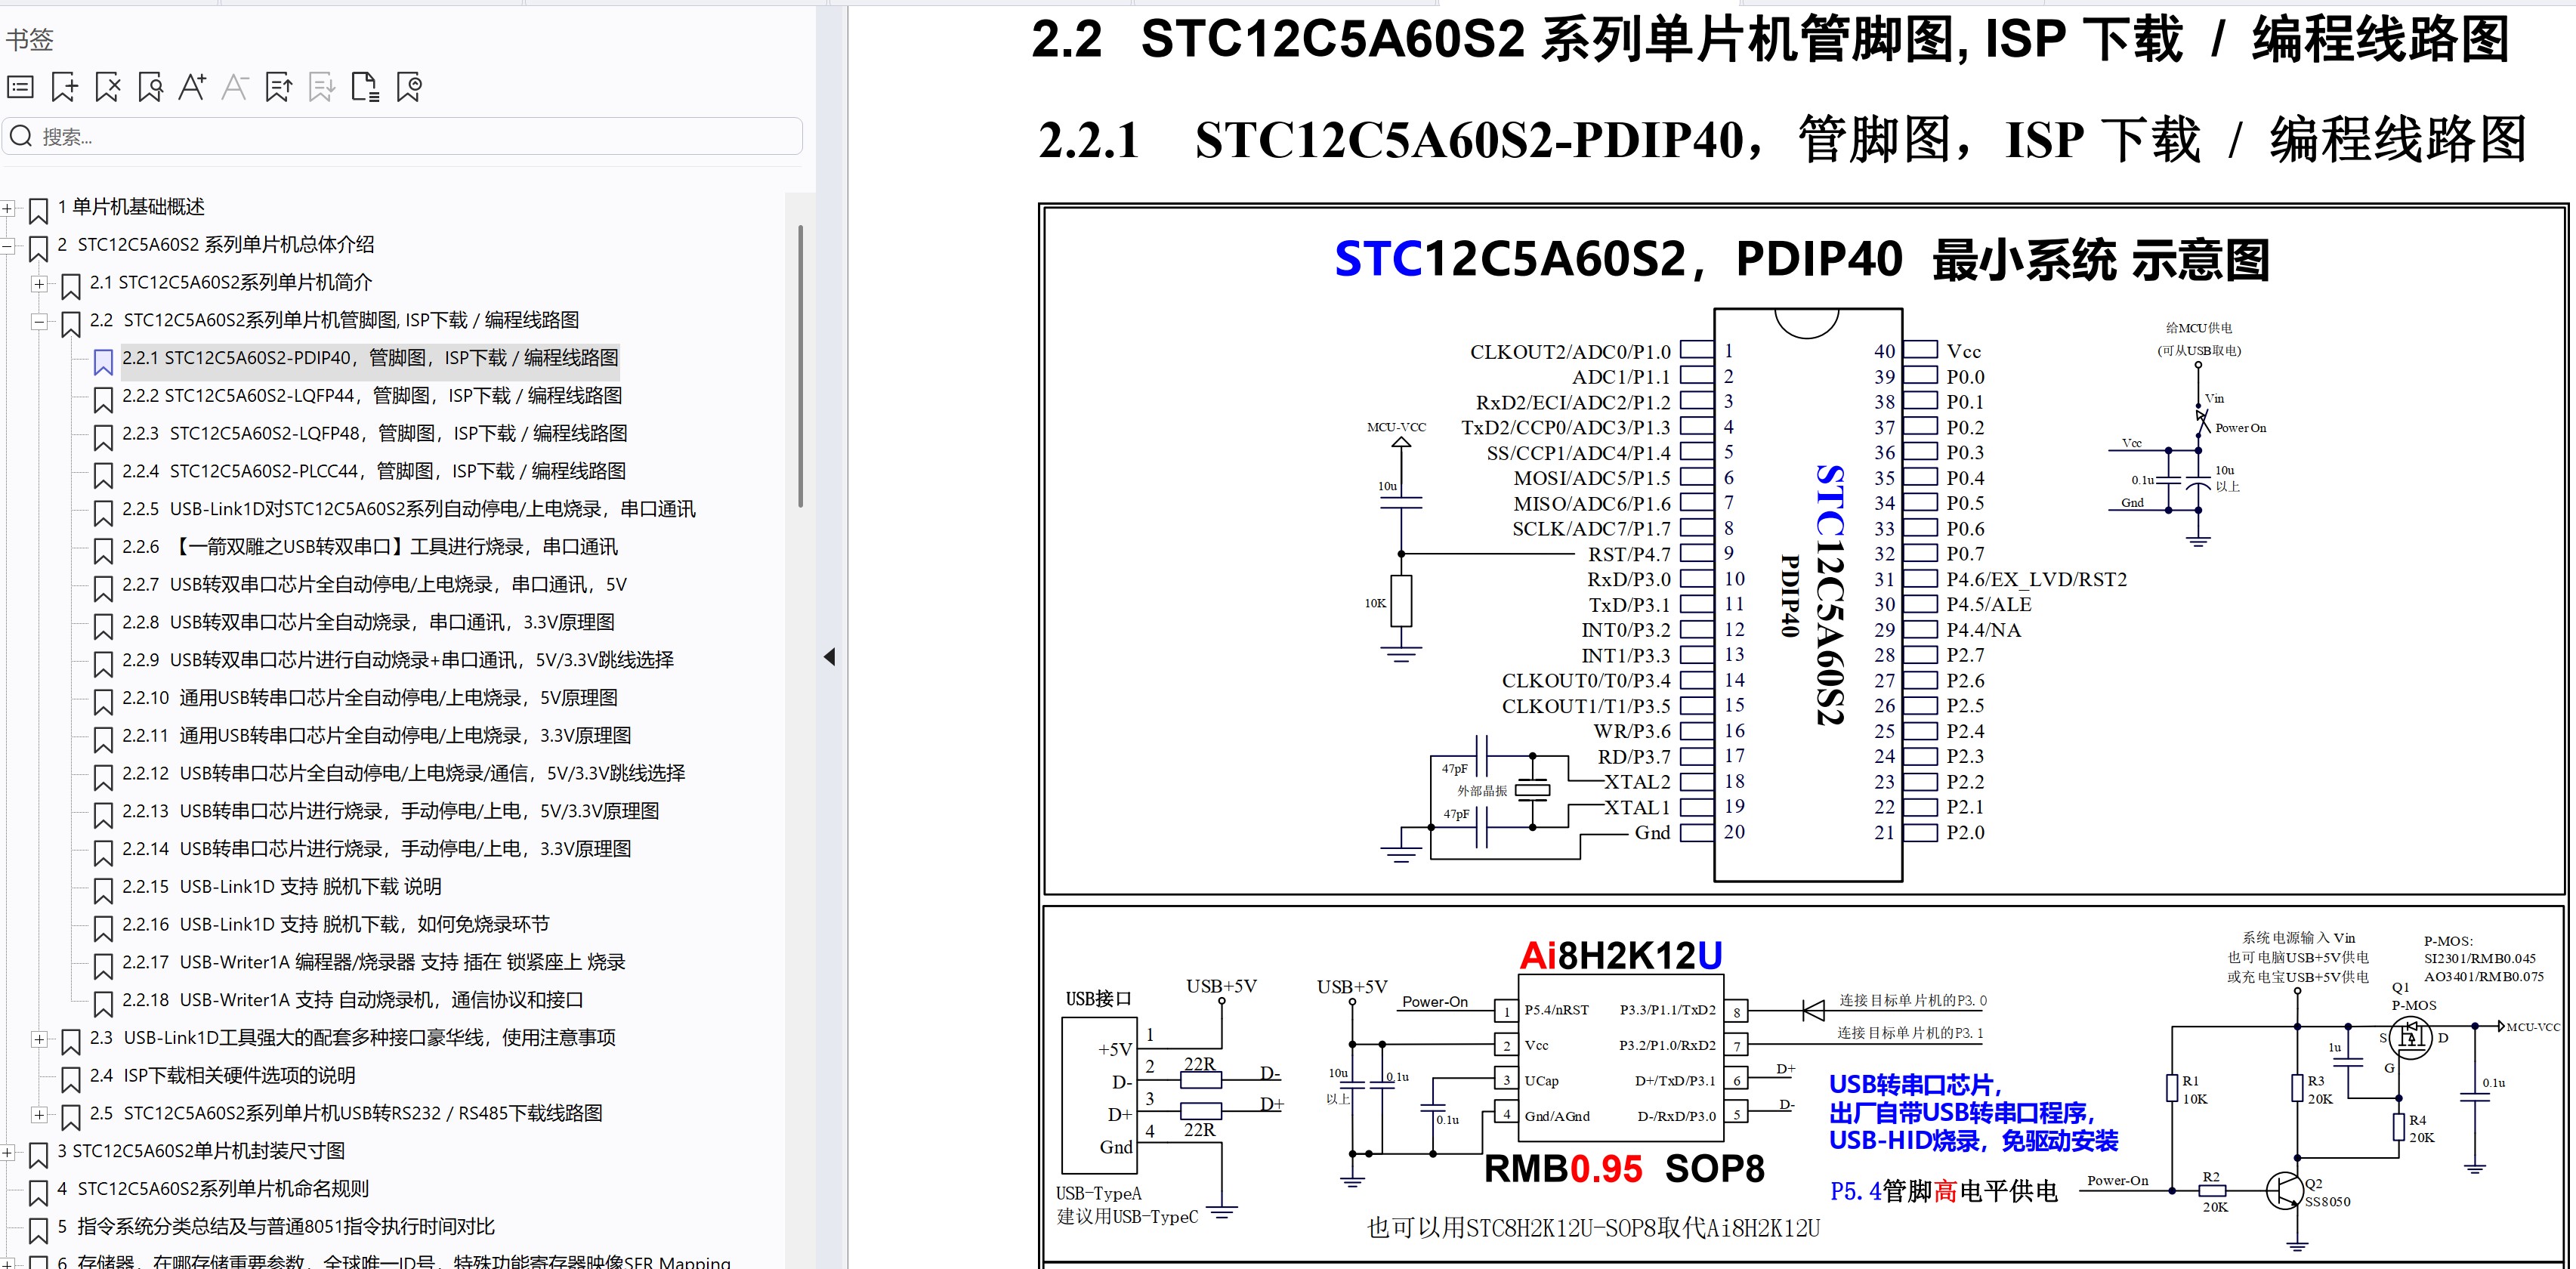Click pin label 'P4.6/EX_LVD/RST2' in schematic
2576x1269 pixels.
click(x=2036, y=580)
